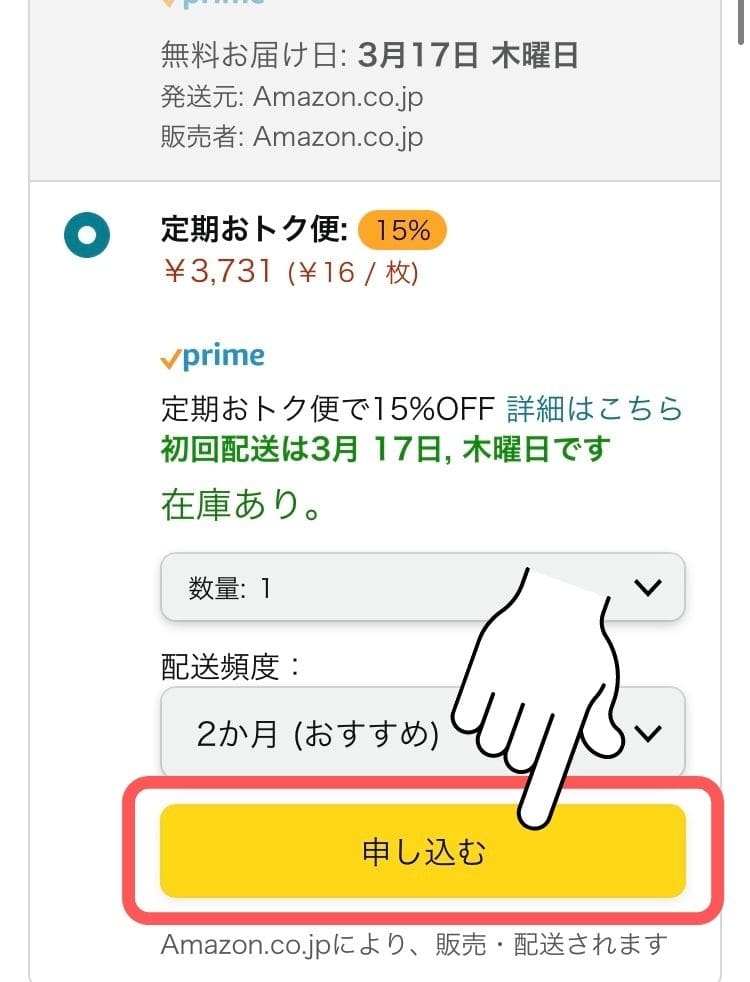Click the 販売者: Amazon.co.jp seller text
750x982 pixels.
(x=292, y=137)
